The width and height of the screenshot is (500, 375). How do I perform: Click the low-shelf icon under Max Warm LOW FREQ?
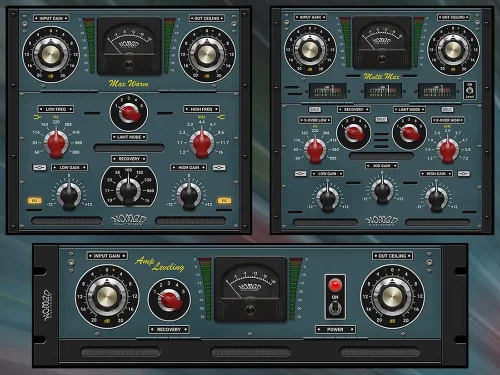click(x=37, y=117)
